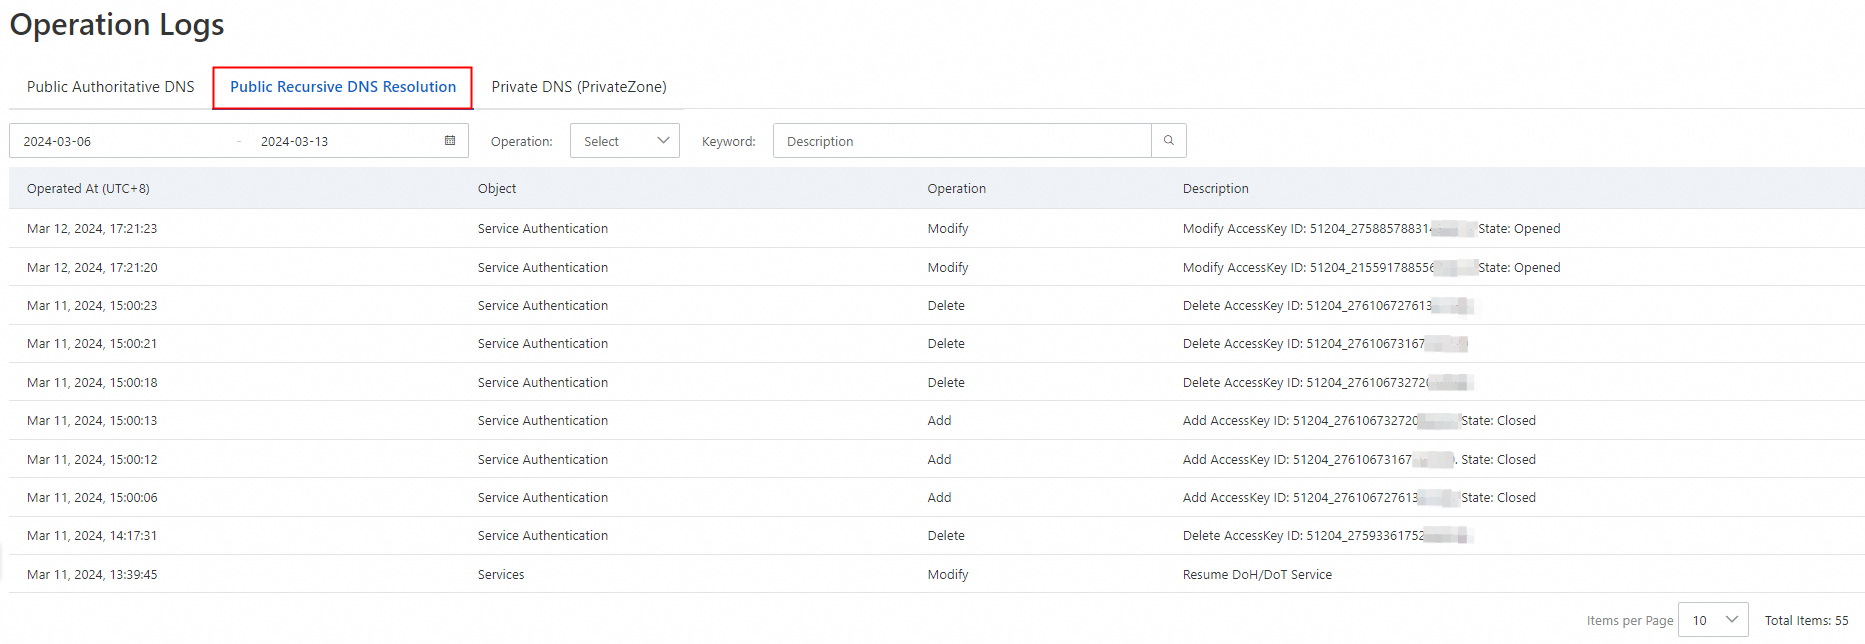
Task: Click the keyword search magnifier icon
Action: (x=1168, y=141)
